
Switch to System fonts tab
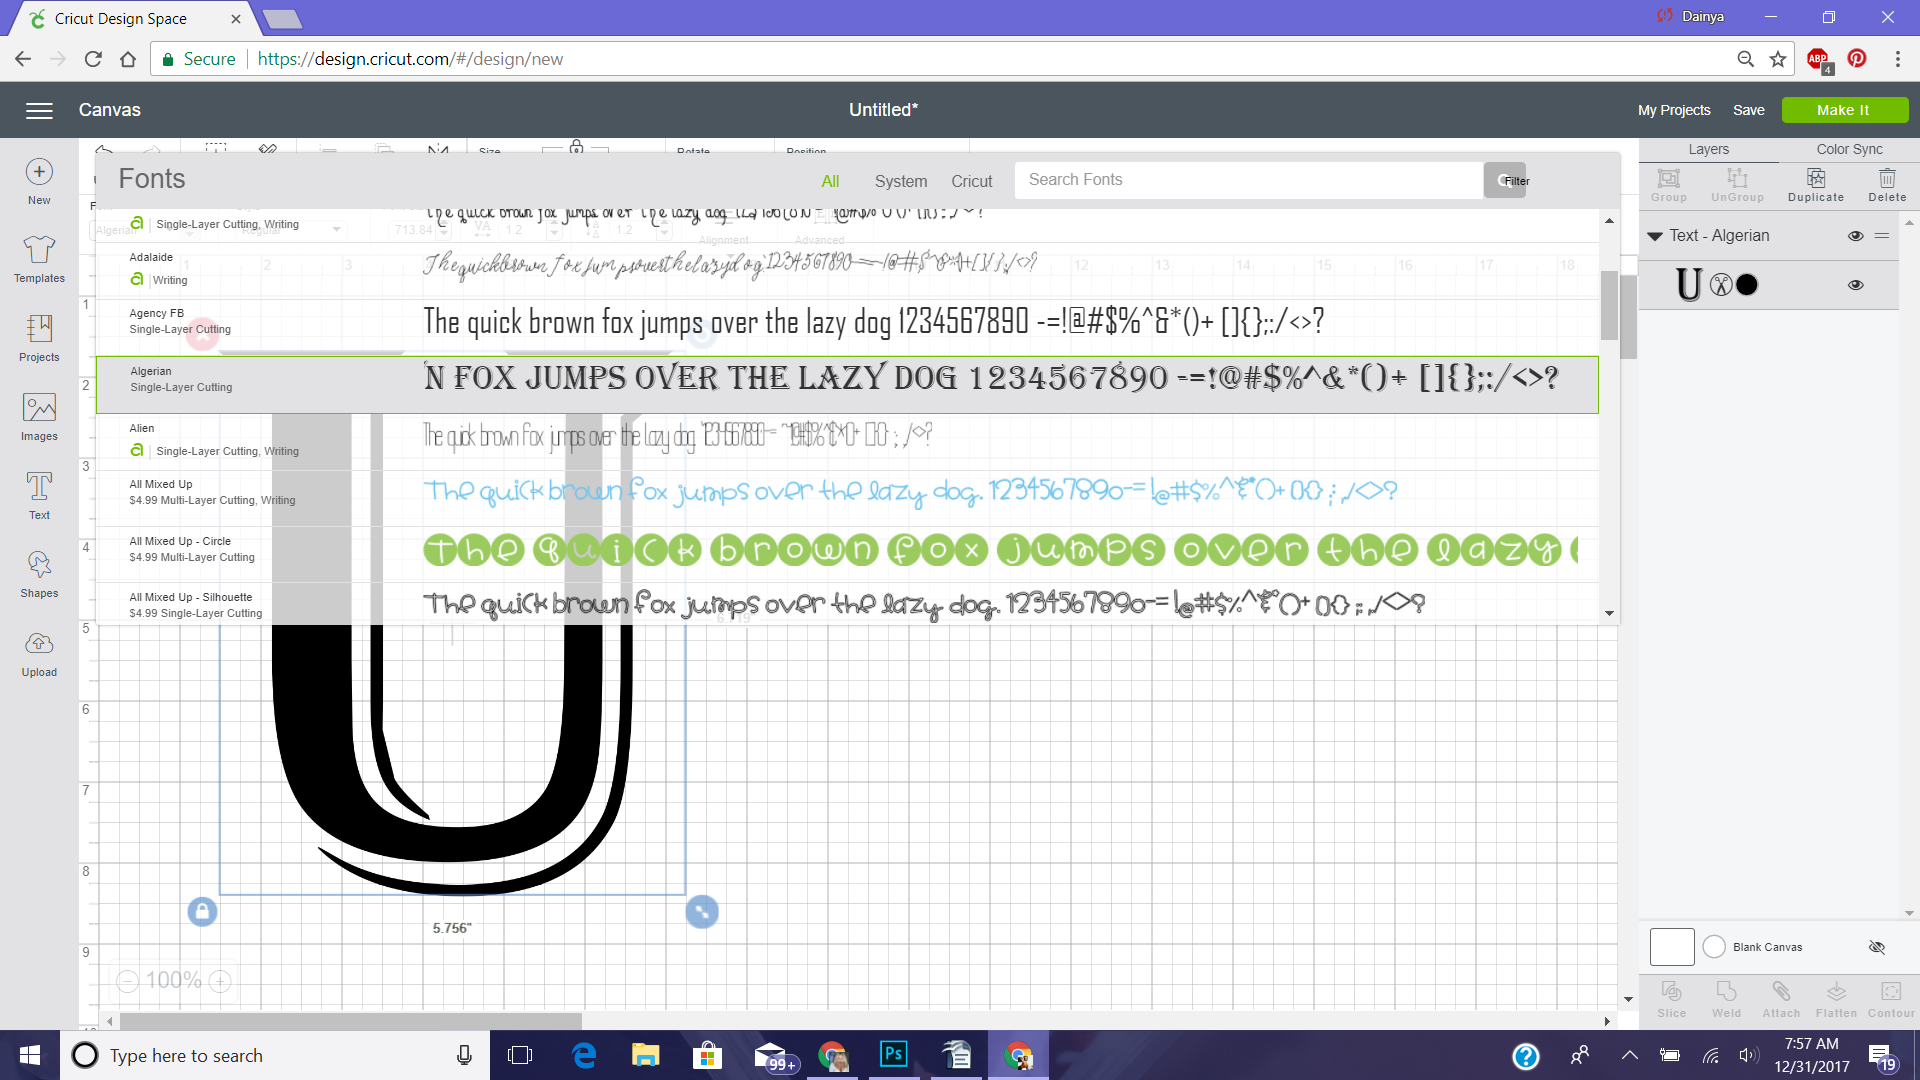coord(901,181)
